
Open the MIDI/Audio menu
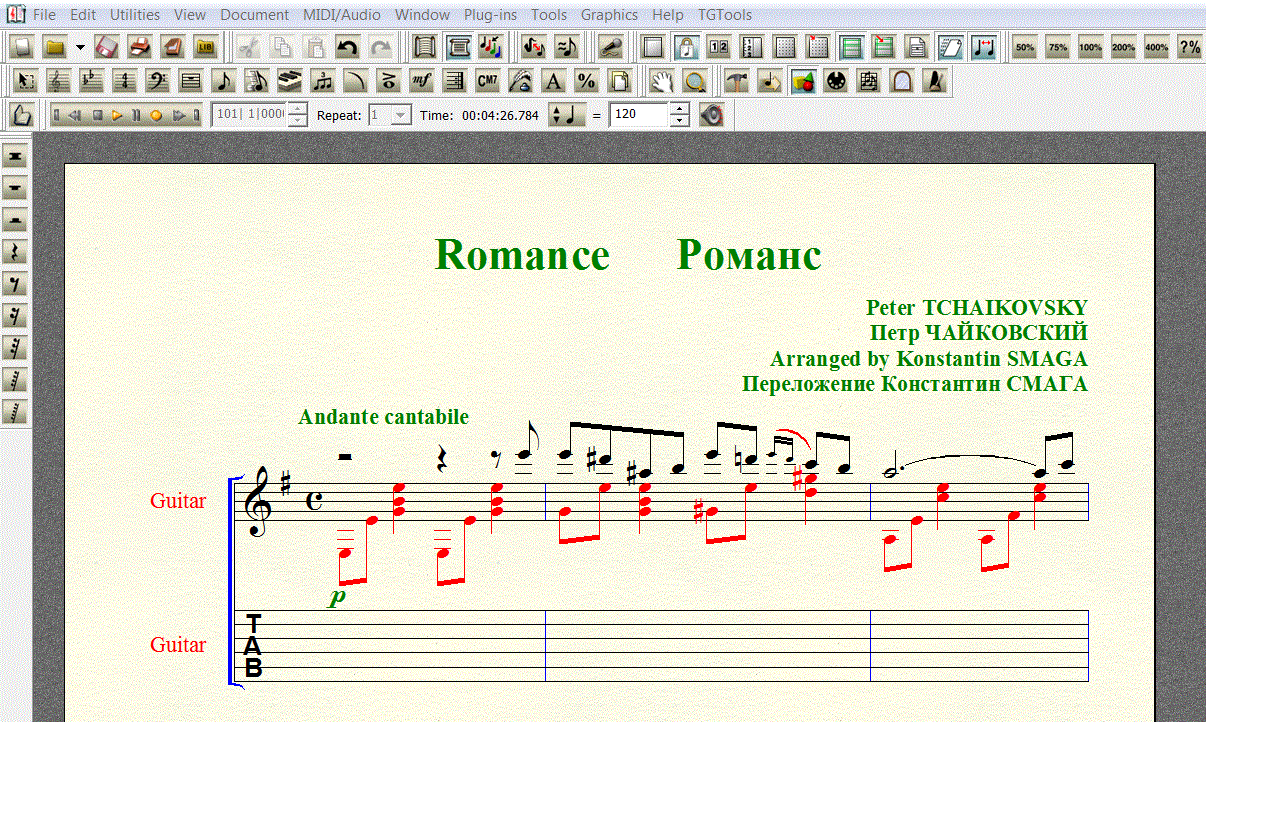point(342,15)
